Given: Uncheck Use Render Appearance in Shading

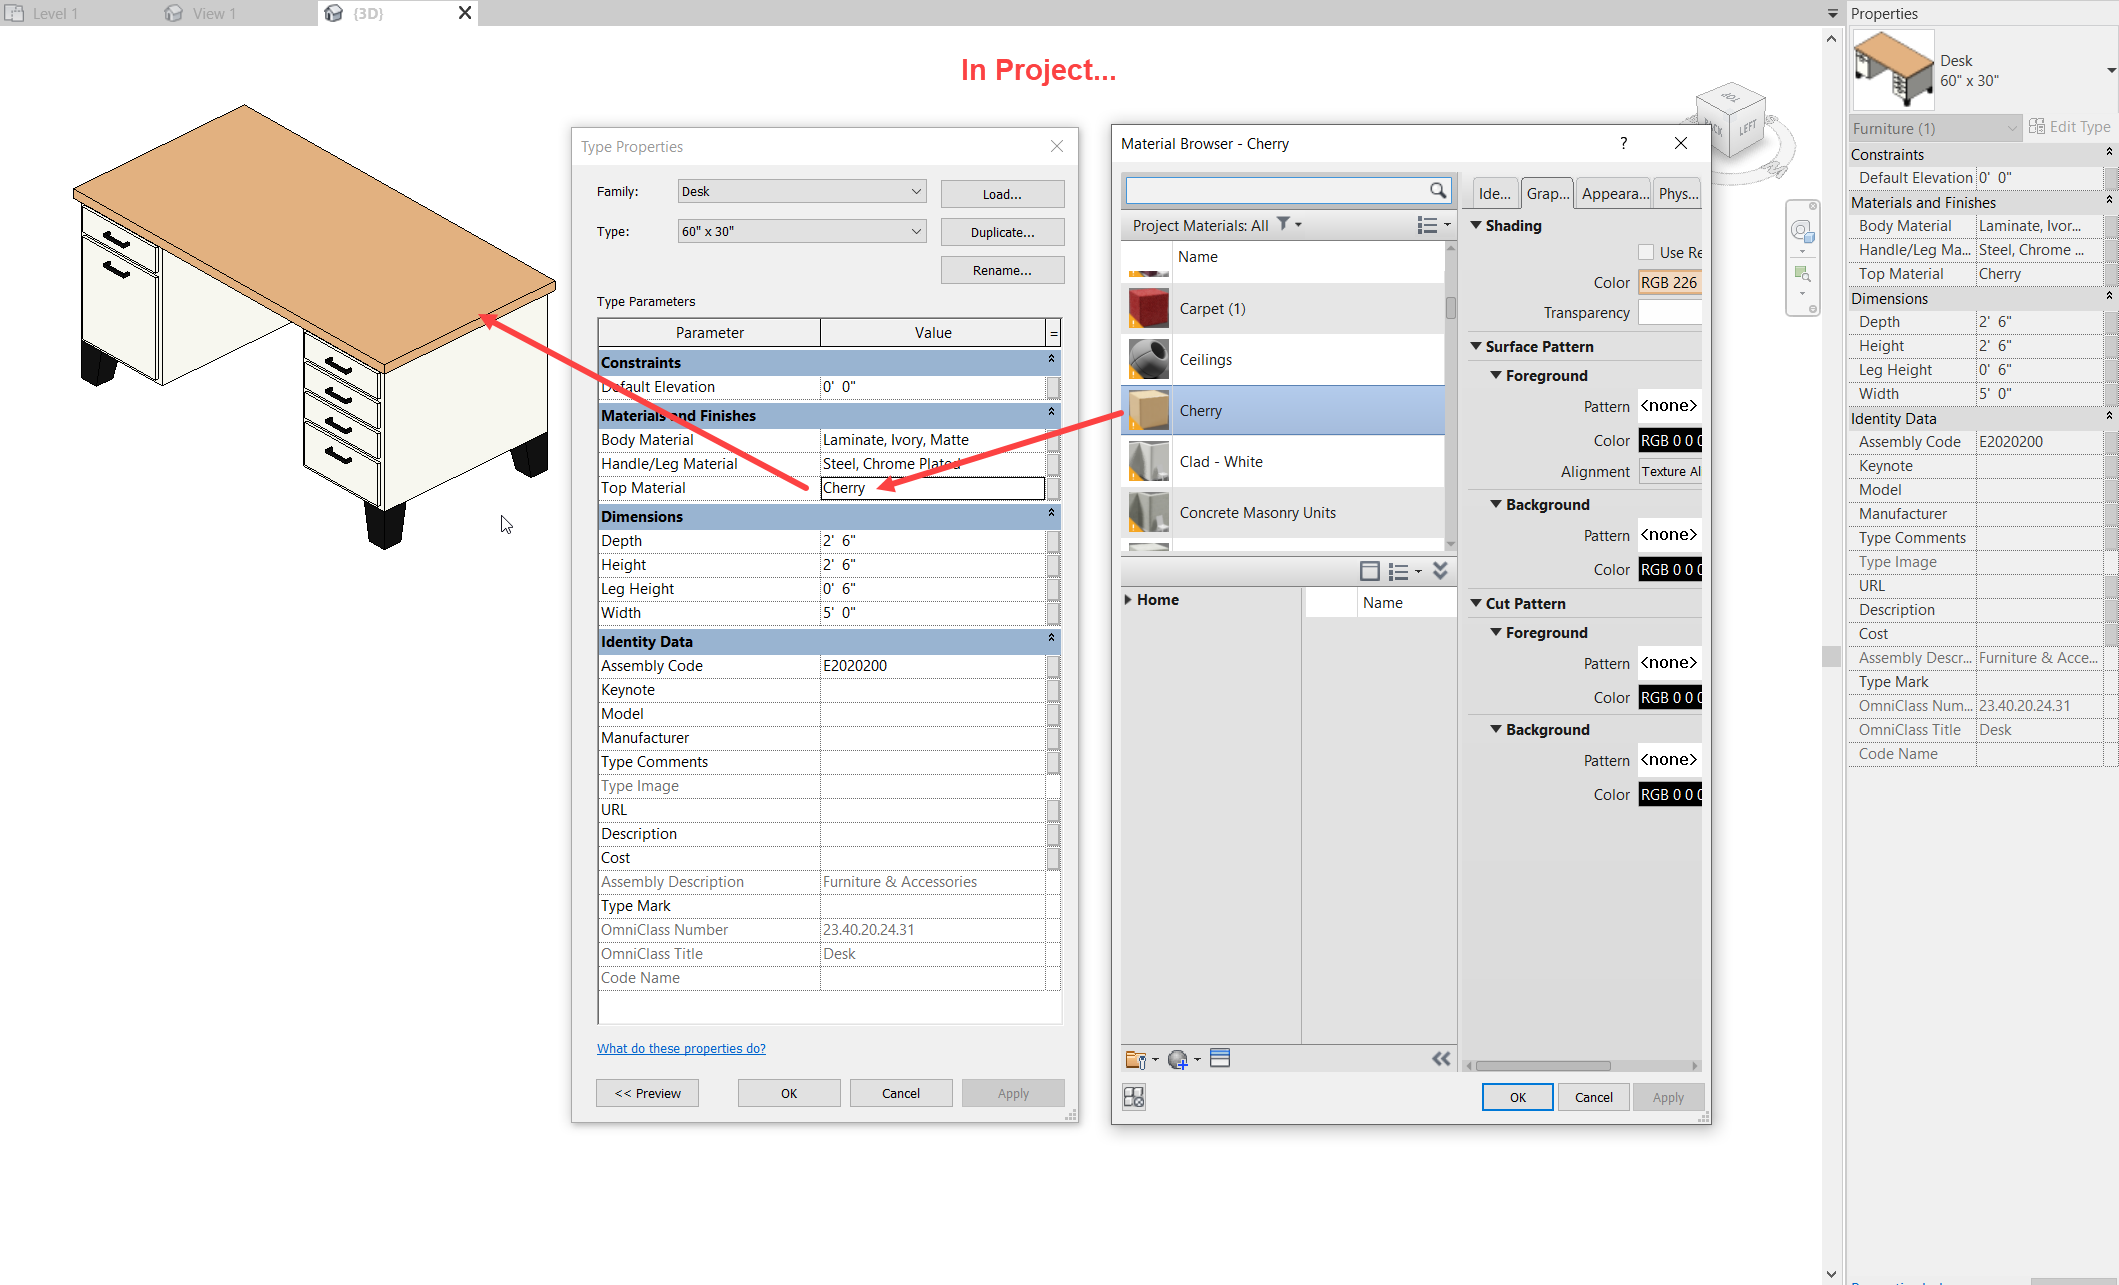Looking at the screenshot, I should (1646, 252).
